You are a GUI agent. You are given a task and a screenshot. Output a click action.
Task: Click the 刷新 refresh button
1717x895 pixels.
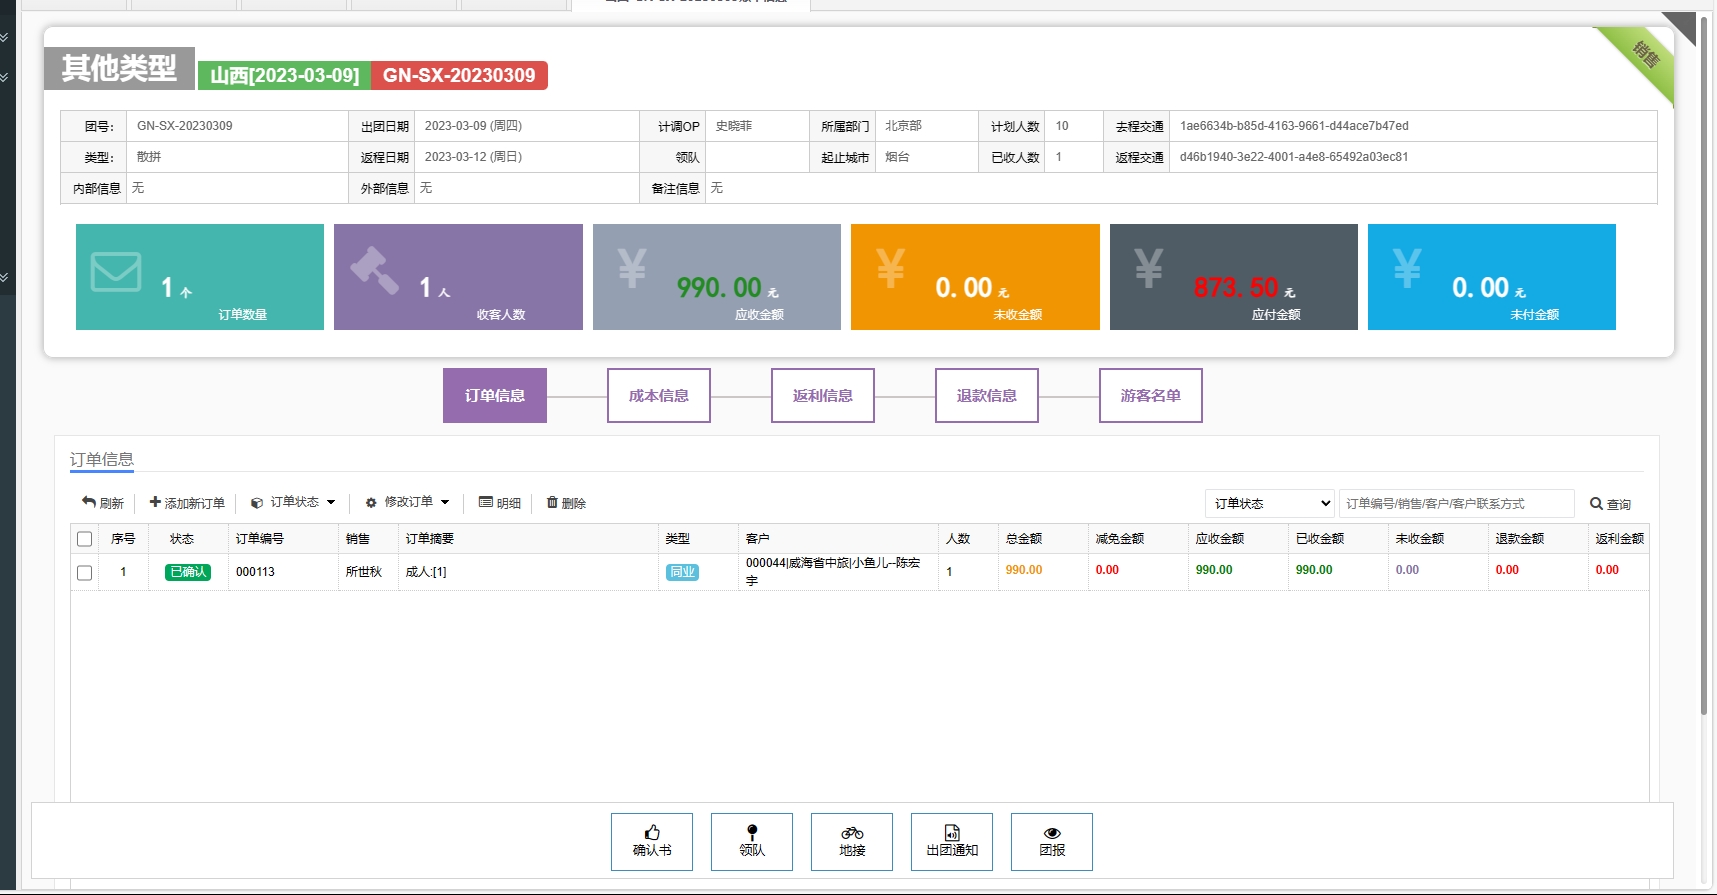[103, 502]
